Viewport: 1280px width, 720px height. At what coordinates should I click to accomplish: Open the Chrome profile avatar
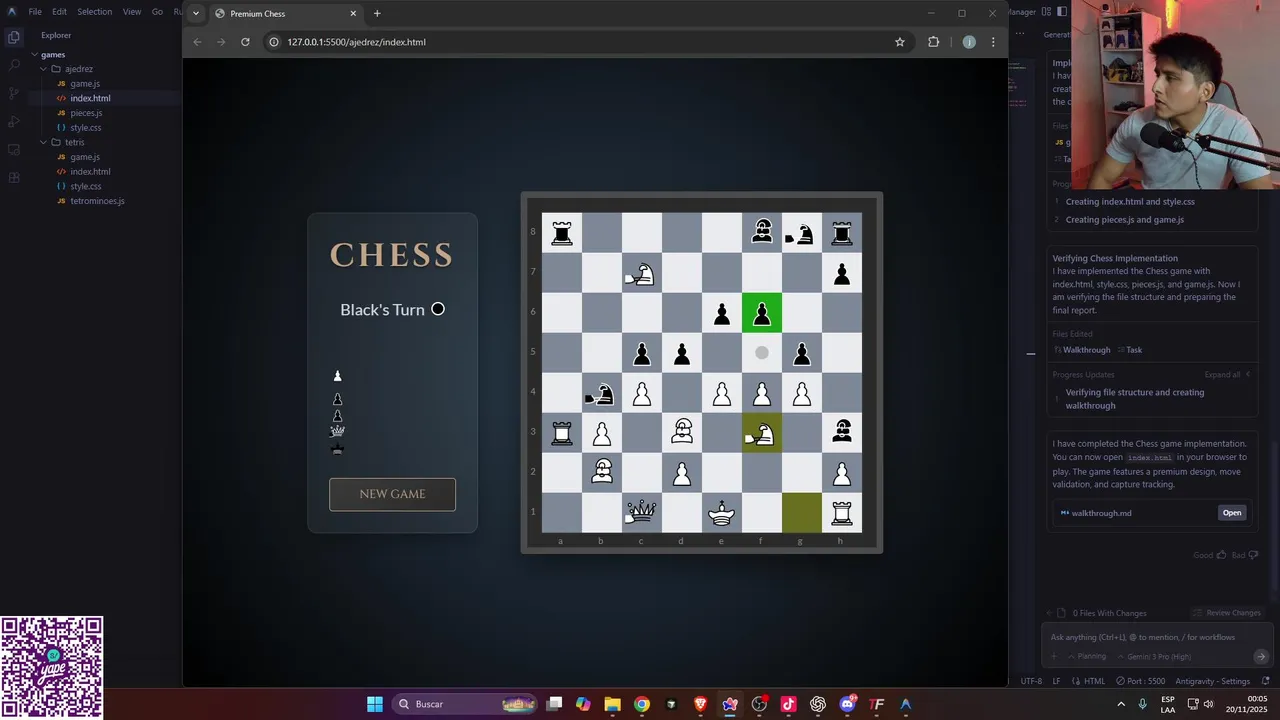tap(968, 42)
